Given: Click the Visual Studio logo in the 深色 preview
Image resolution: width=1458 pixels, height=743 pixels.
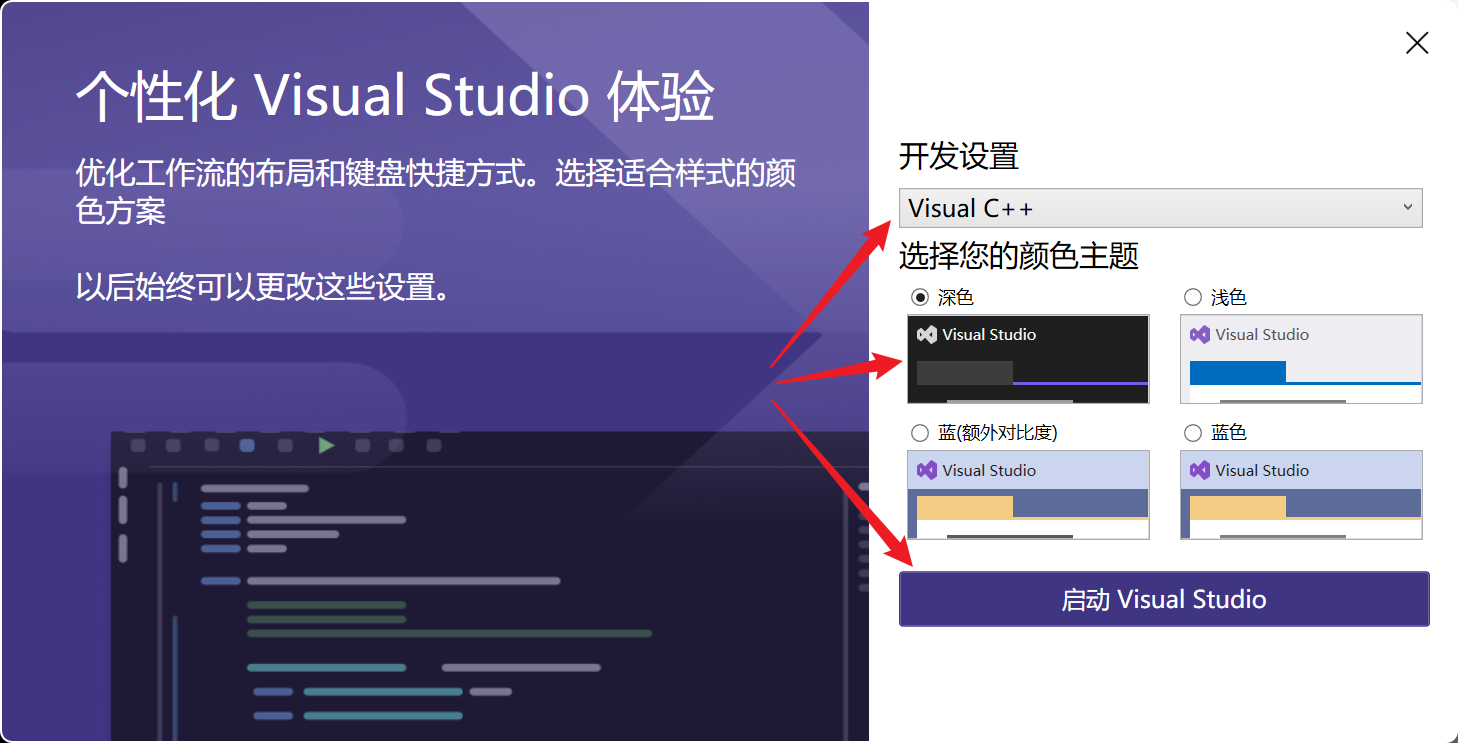Looking at the screenshot, I should tap(925, 334).
